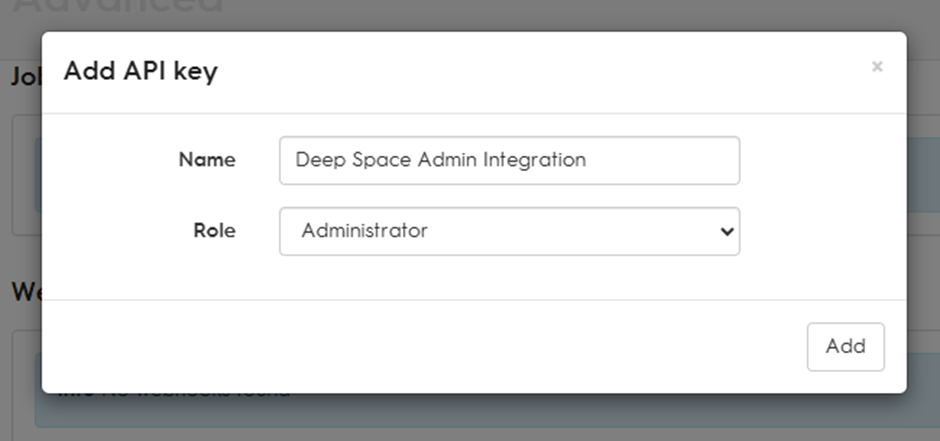The height and width of the screenshot is (441, 940).
Task: Close the Add API key dialog
Action: pos(877,67)
